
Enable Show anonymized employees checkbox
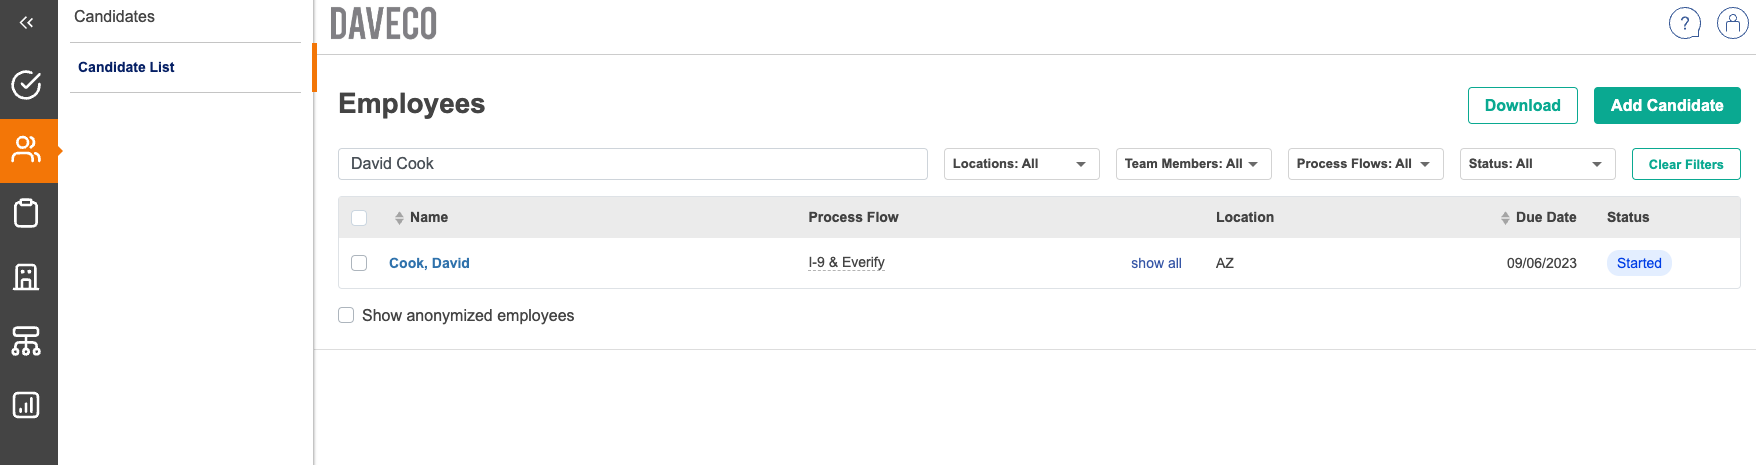(346, 315)
